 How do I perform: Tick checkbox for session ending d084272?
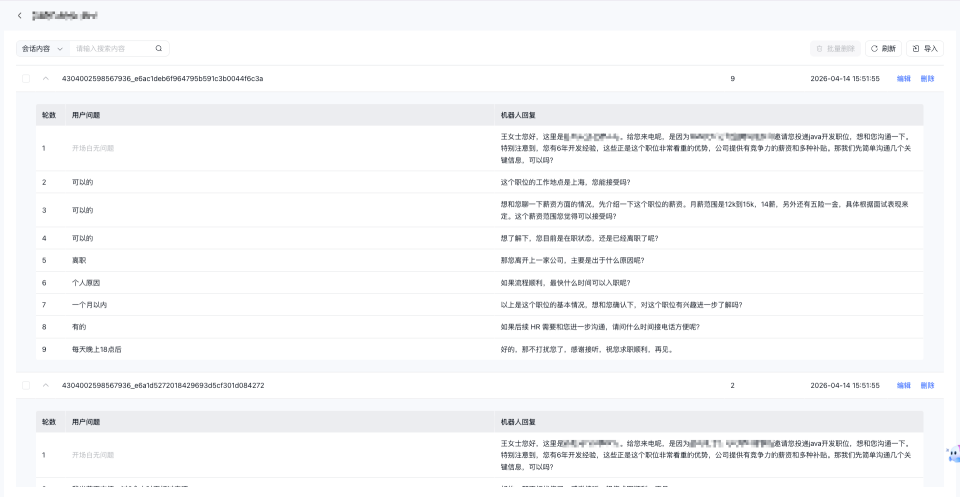click(x=26, y=386)
